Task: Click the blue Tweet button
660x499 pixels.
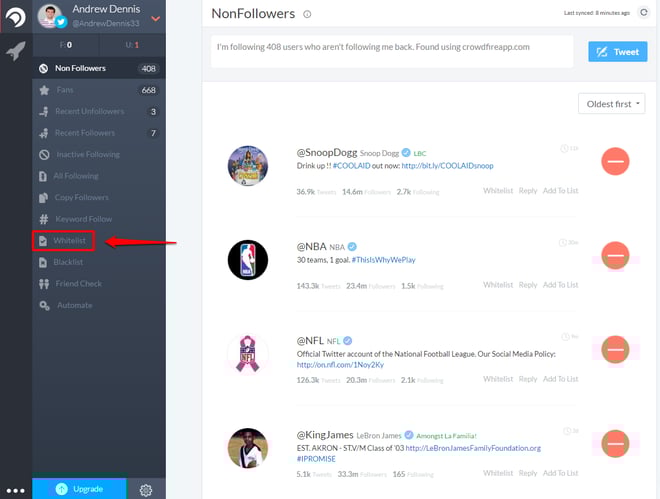Action: pyautogui.click(x=617, y=52)
